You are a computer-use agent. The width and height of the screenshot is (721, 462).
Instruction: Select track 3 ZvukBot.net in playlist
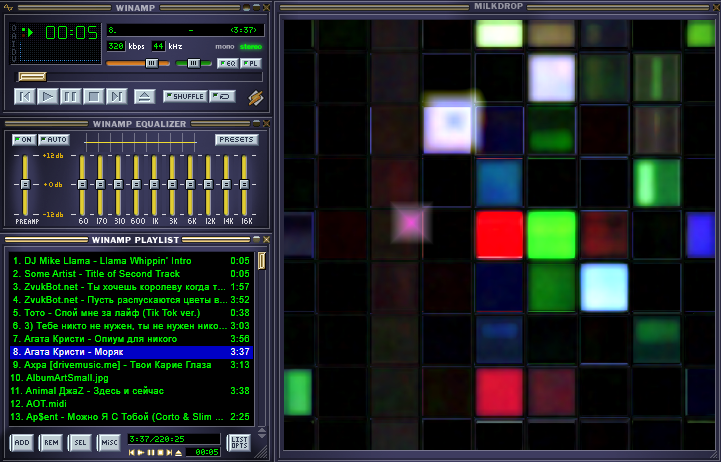(x=131, y=287)
